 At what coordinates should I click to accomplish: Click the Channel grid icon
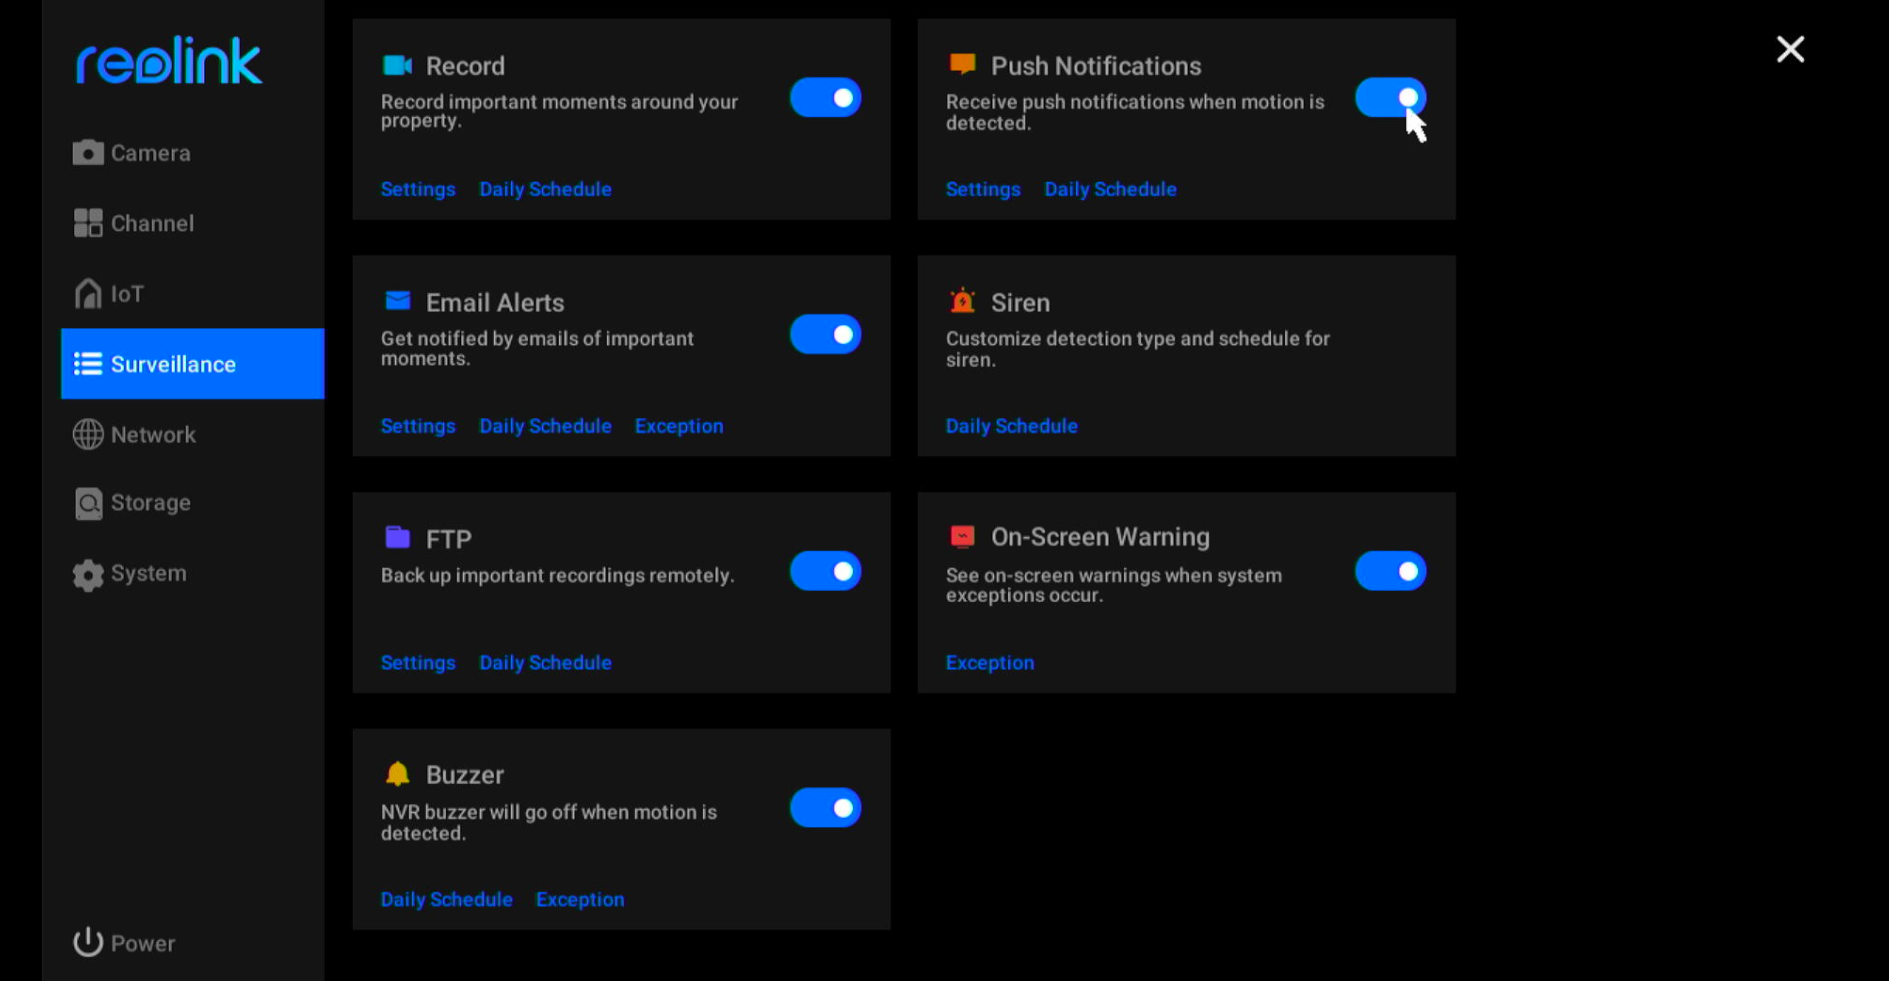click(x=88, y=223)
